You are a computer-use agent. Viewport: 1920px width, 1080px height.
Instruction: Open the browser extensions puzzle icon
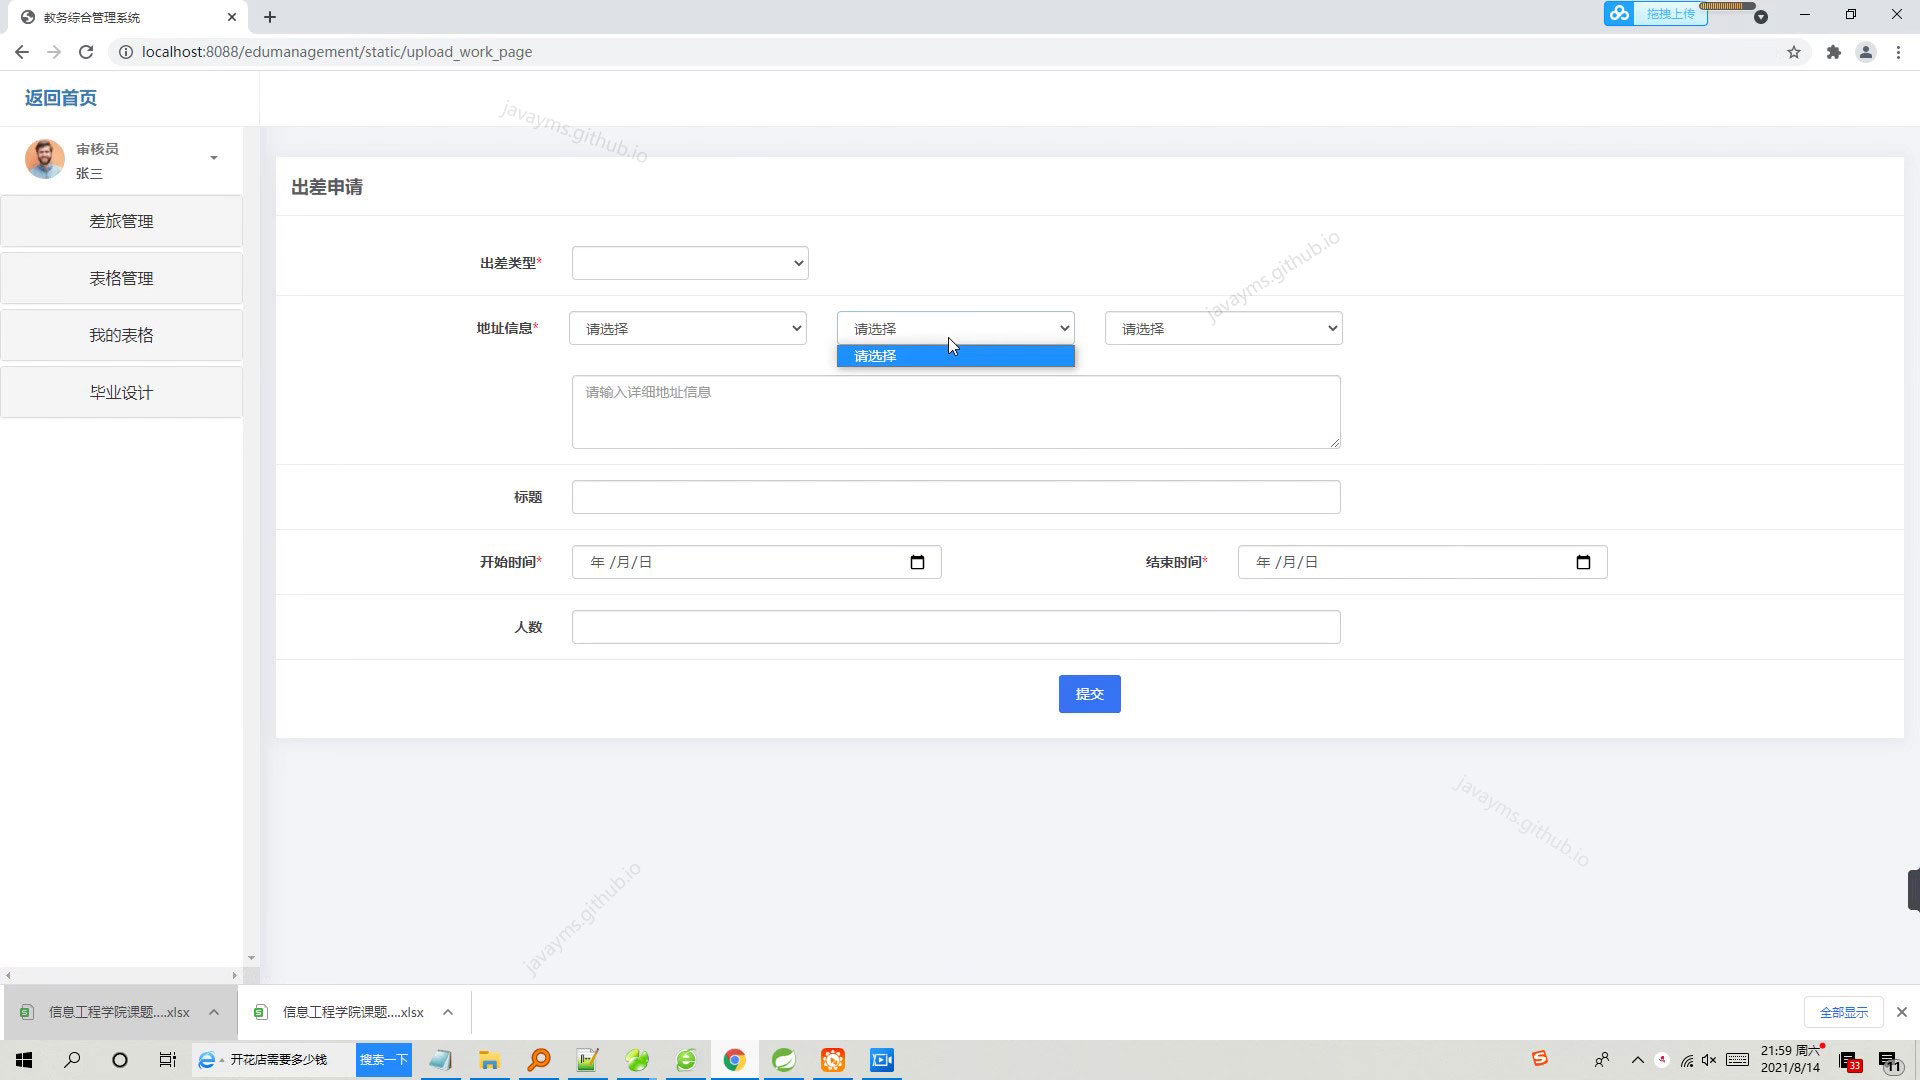(x=1834, y=51)
